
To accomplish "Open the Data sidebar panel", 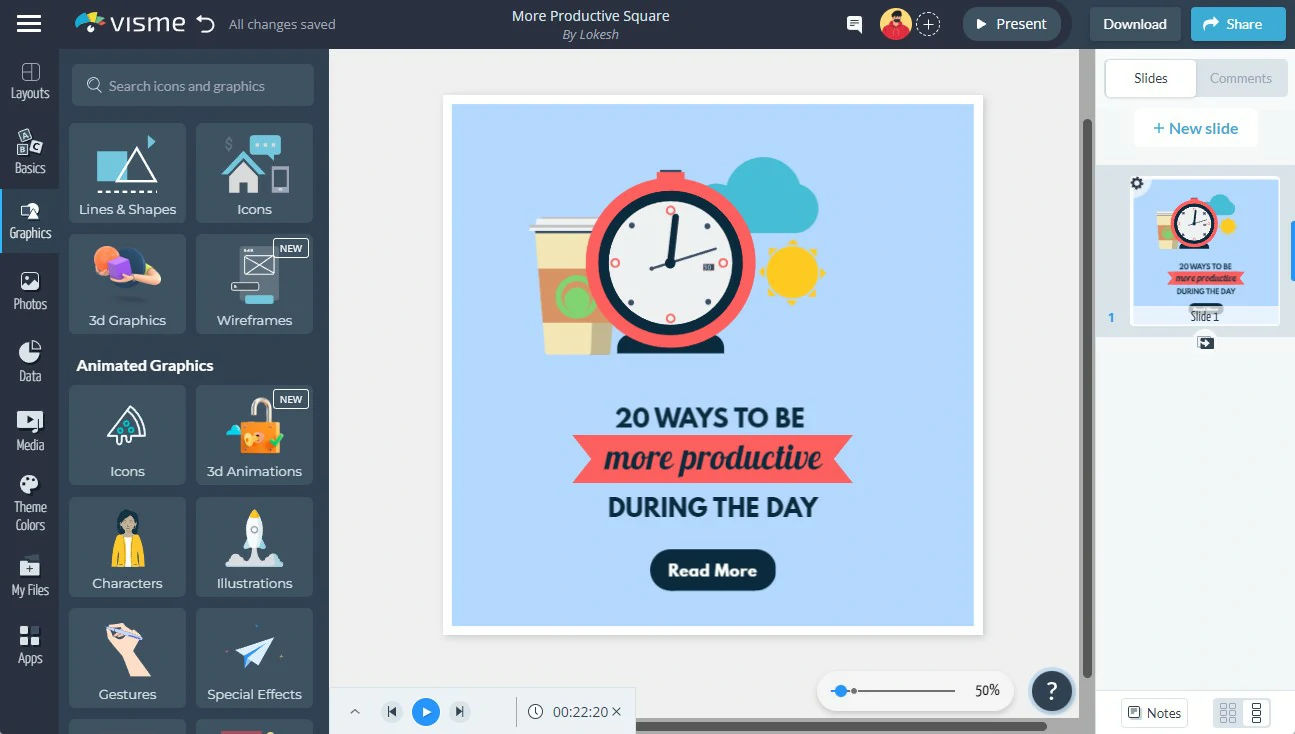I will (30, 362).
